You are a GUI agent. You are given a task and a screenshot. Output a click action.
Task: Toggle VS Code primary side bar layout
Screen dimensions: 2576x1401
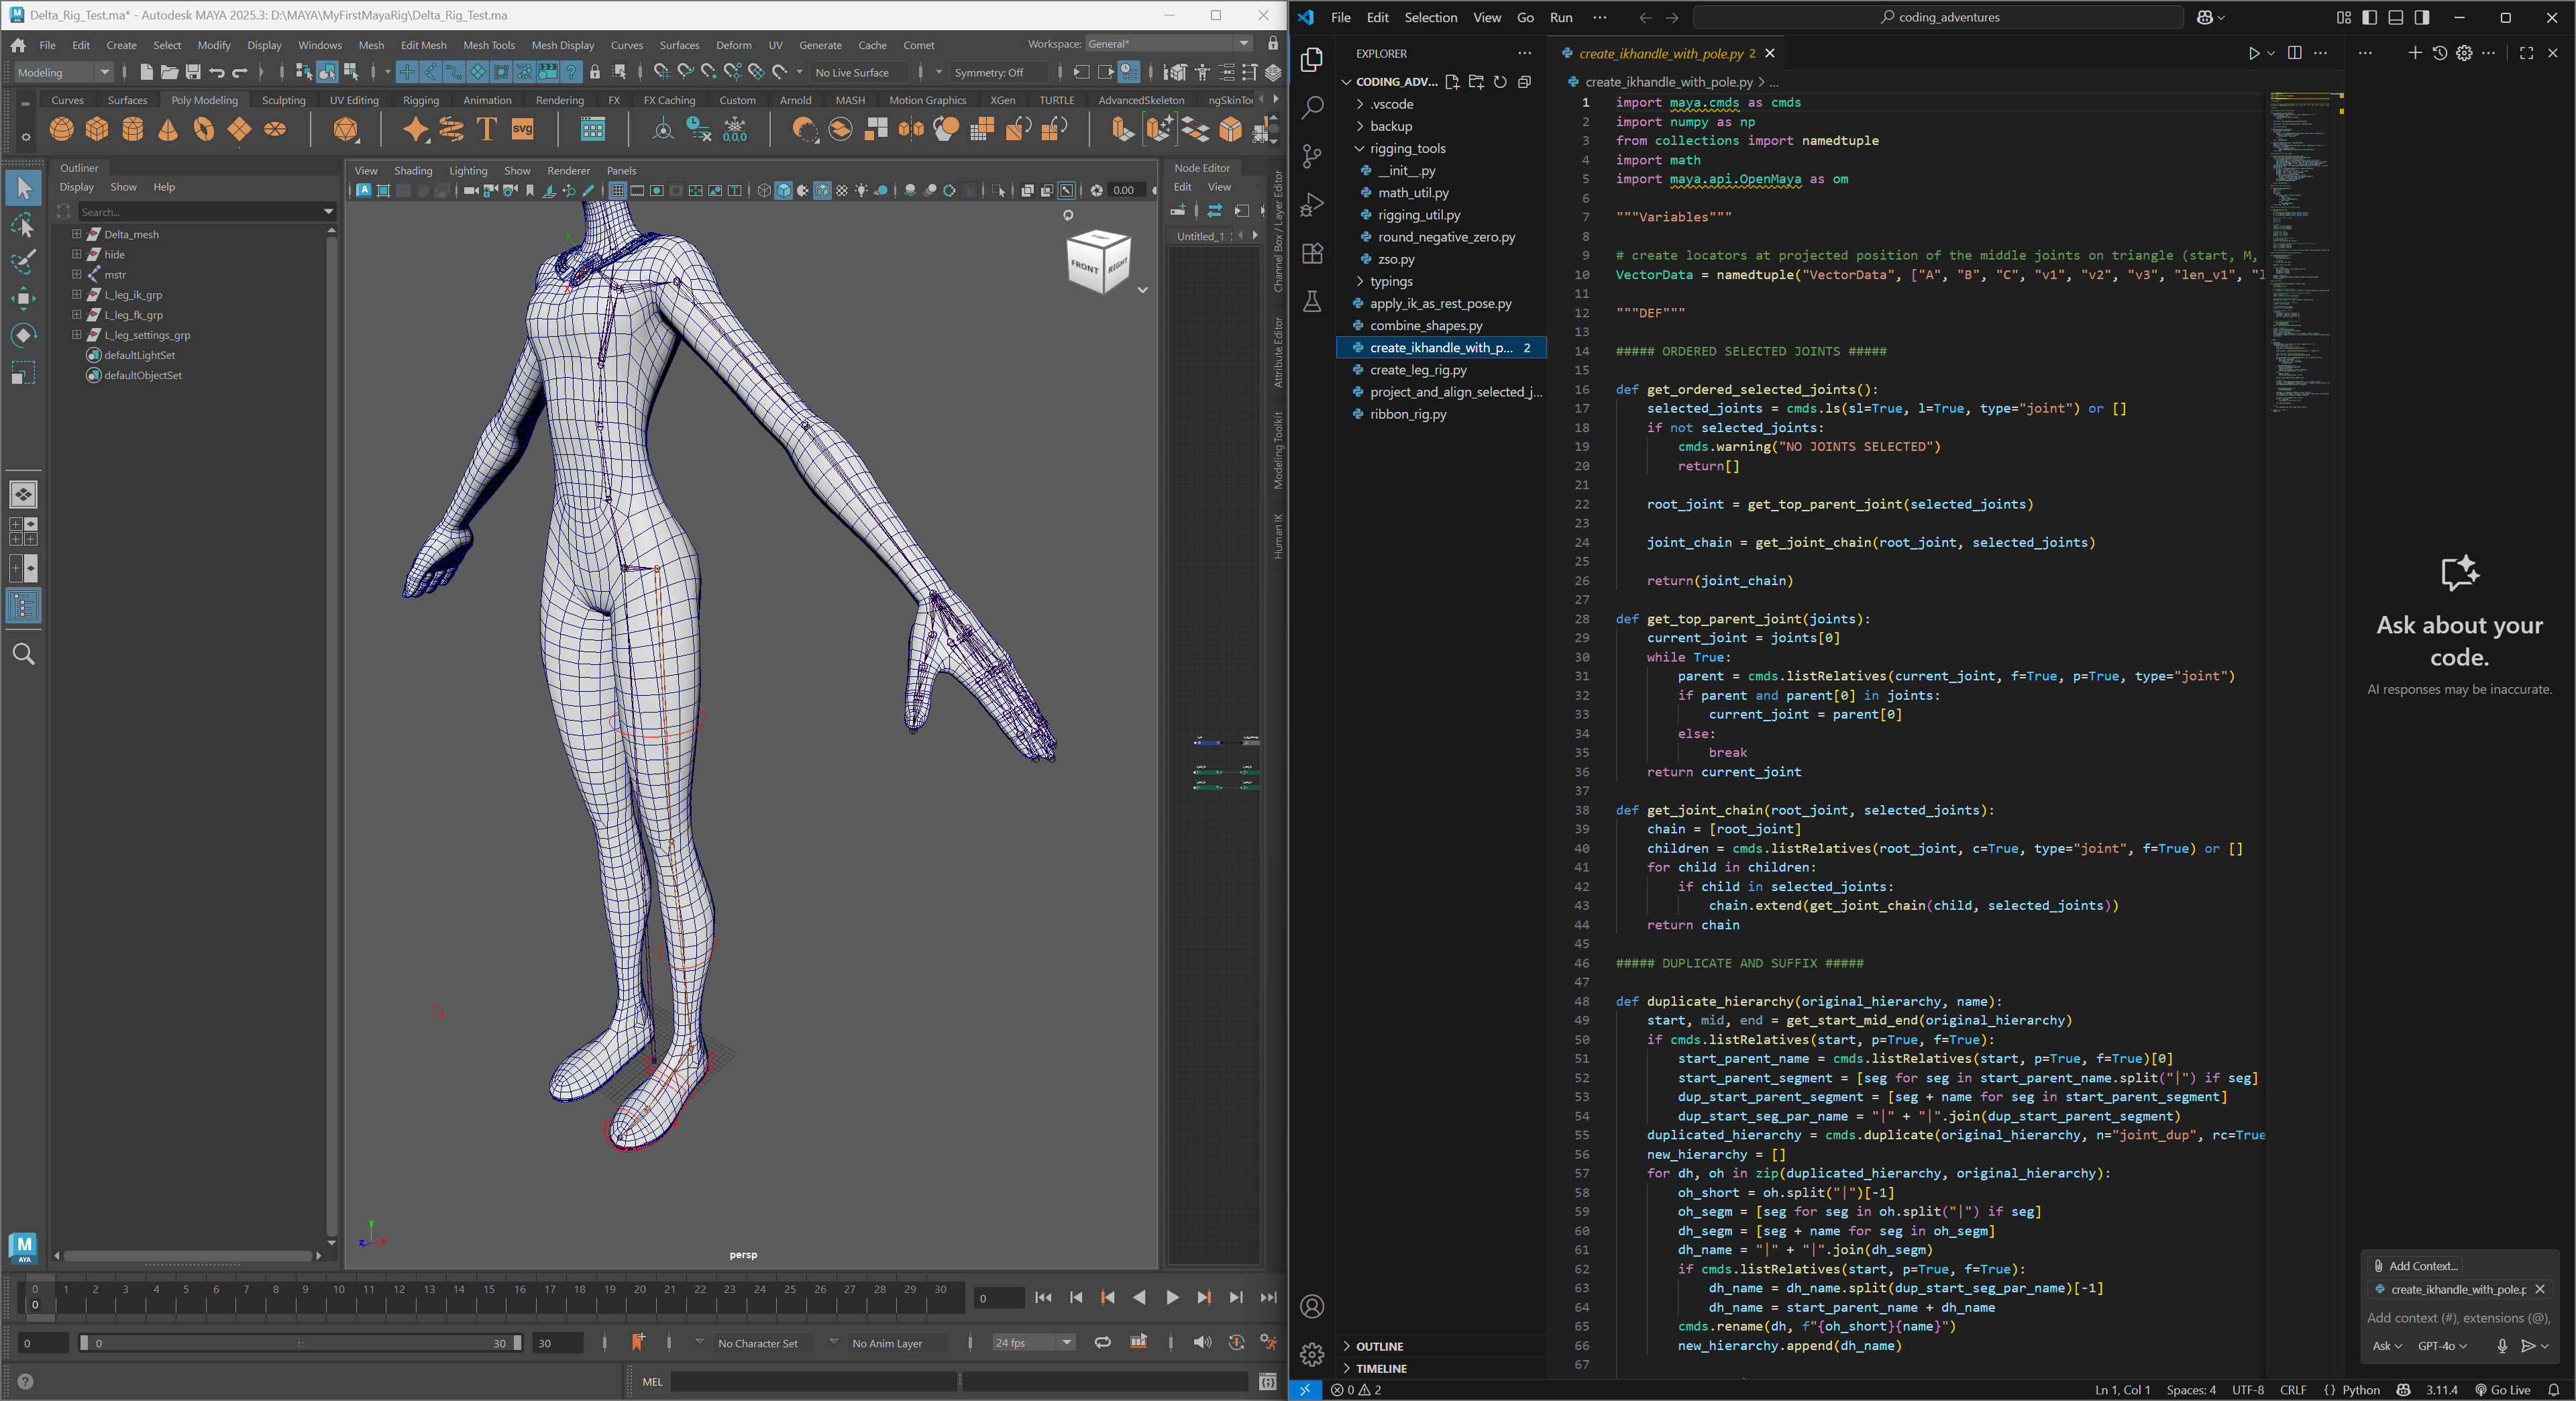click(x=2369, y=18)
